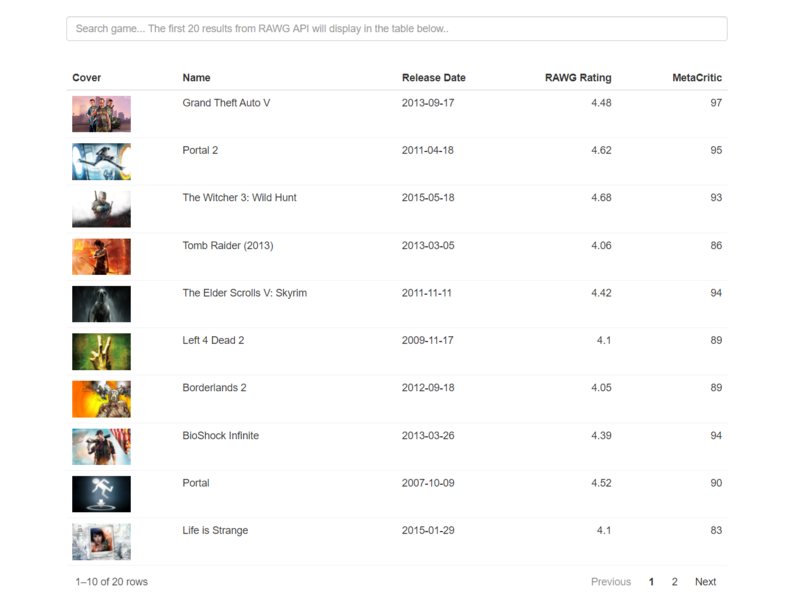Select the Tomb Raider (2013) name
Screen dimensions: 800x600
[x=228, y=245]
